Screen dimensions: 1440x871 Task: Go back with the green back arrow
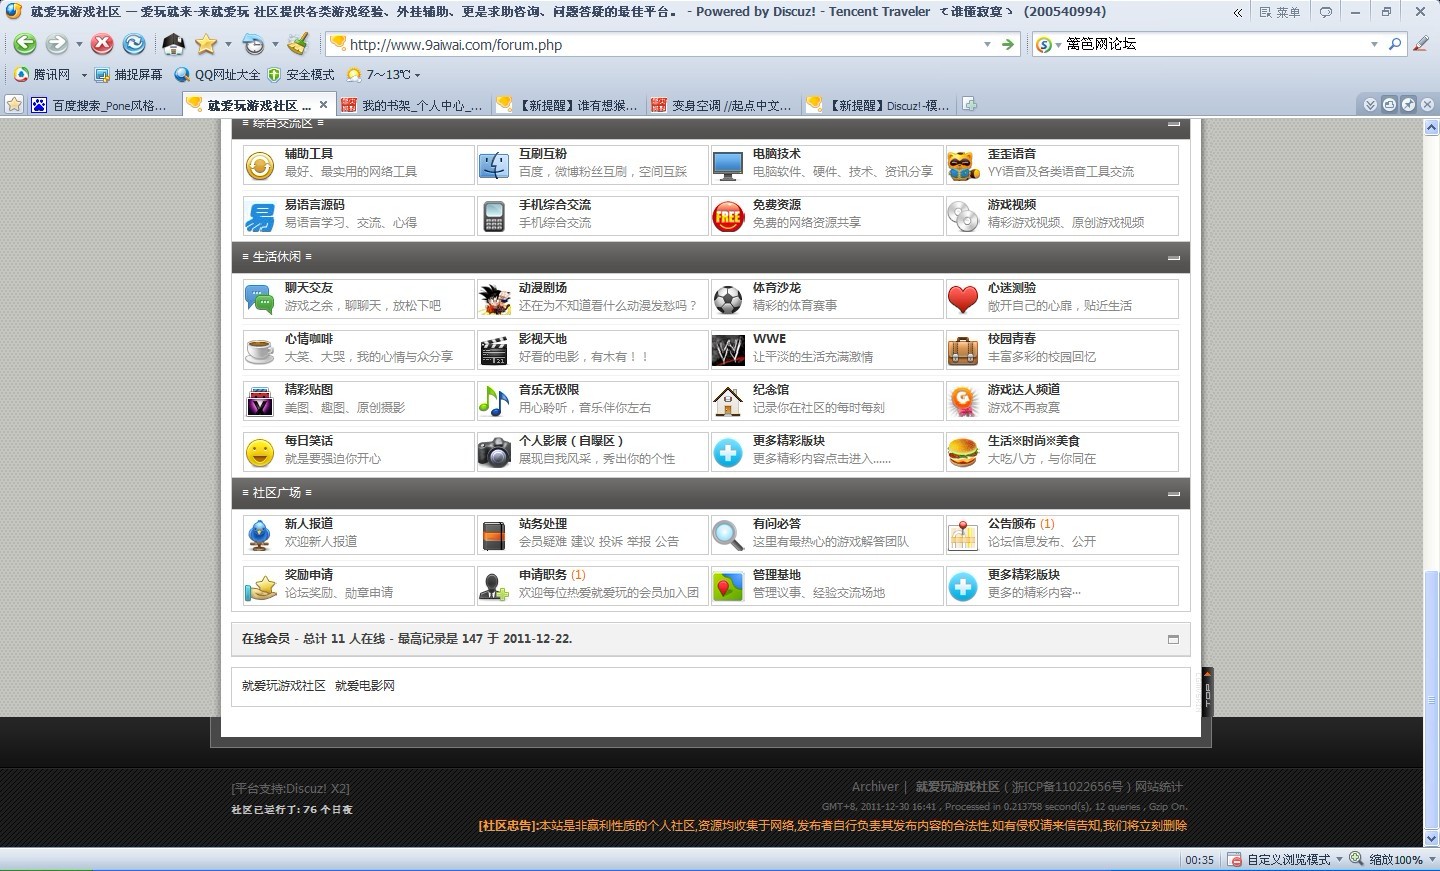(x=25, y=44)
